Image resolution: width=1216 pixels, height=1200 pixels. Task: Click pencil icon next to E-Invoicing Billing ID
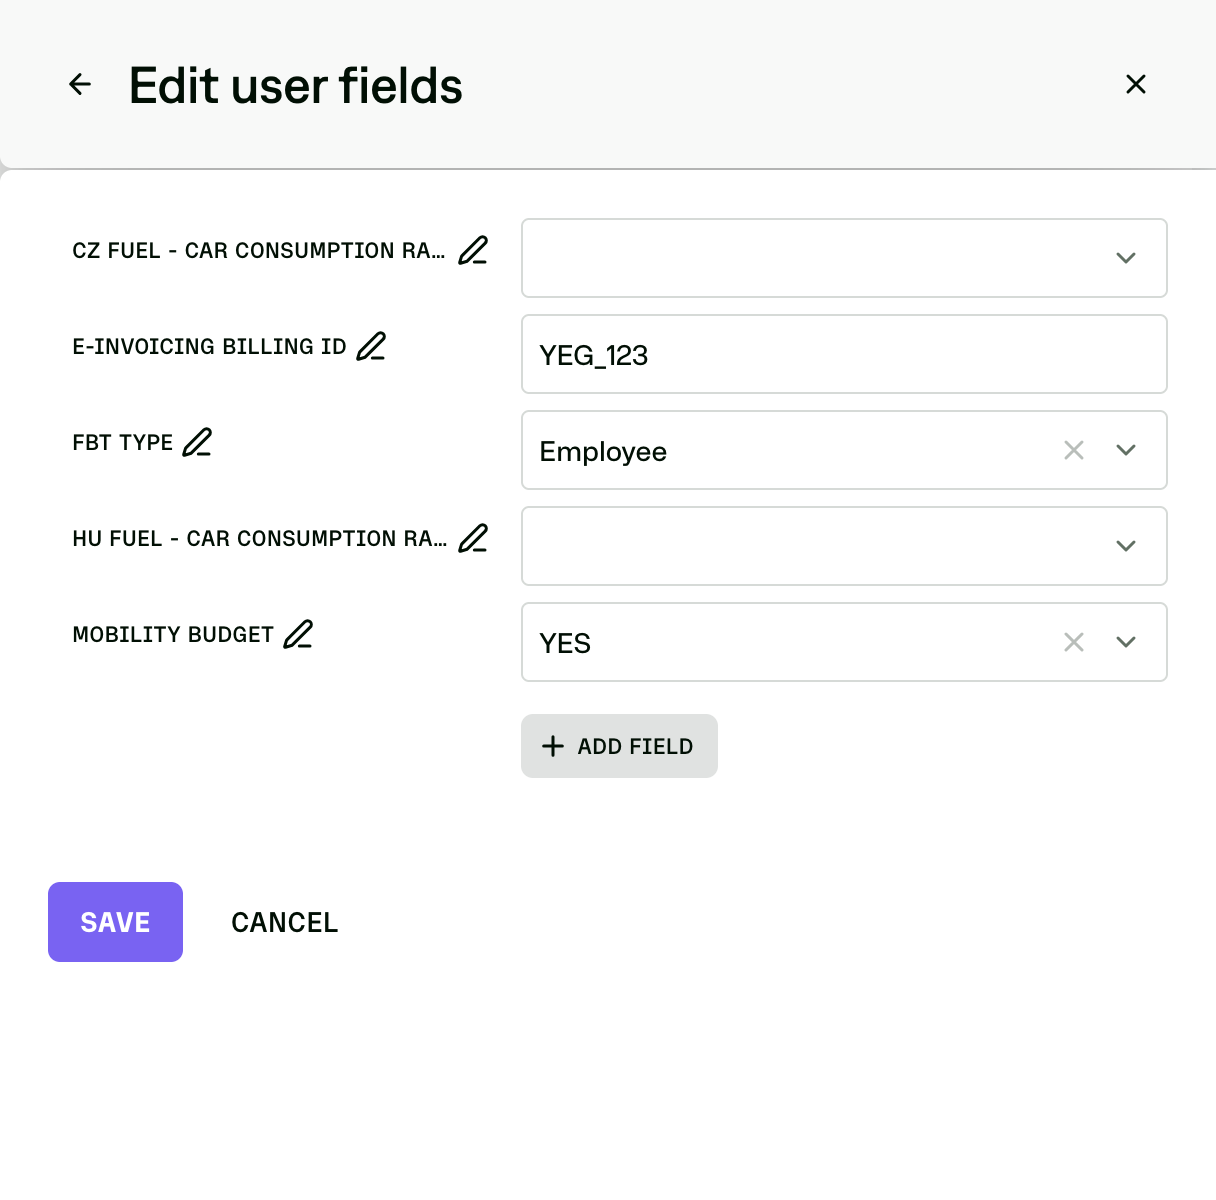[371, 346]
